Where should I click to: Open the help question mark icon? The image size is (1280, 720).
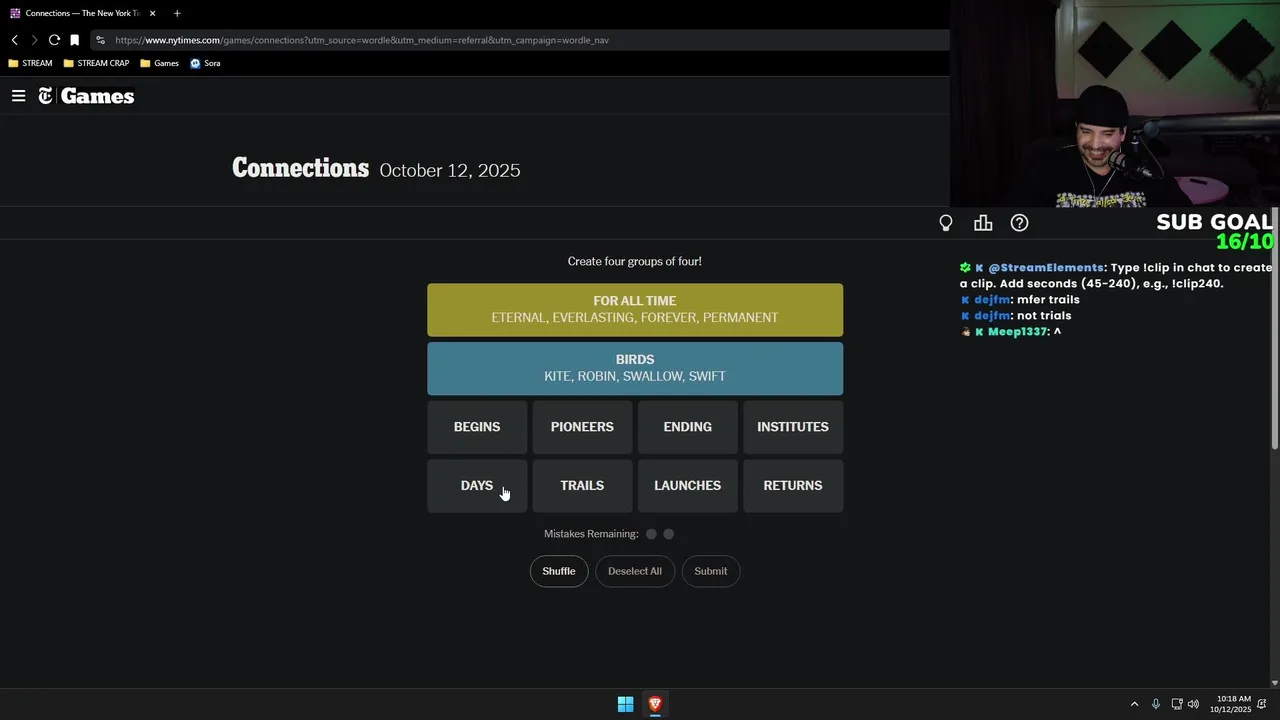click(1019, 223)
